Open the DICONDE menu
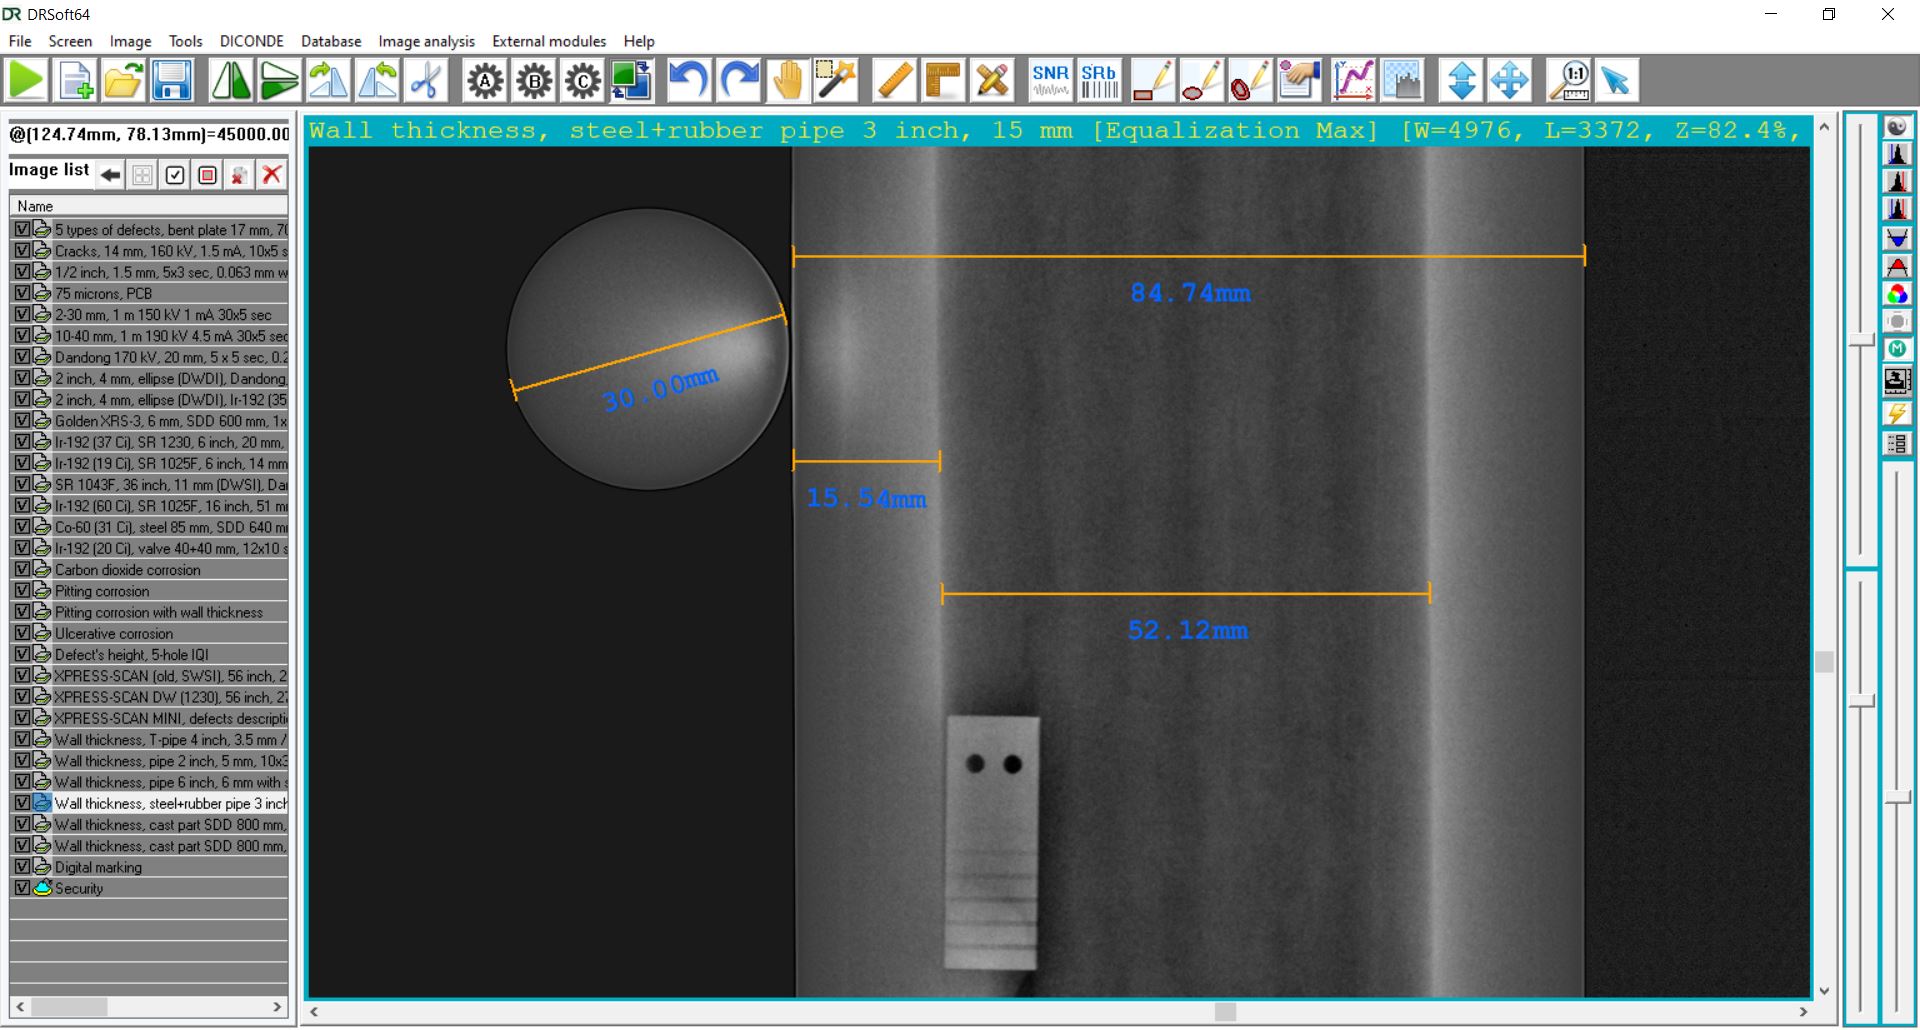Screen dimensions: 1920x1030 coord(252,41)
